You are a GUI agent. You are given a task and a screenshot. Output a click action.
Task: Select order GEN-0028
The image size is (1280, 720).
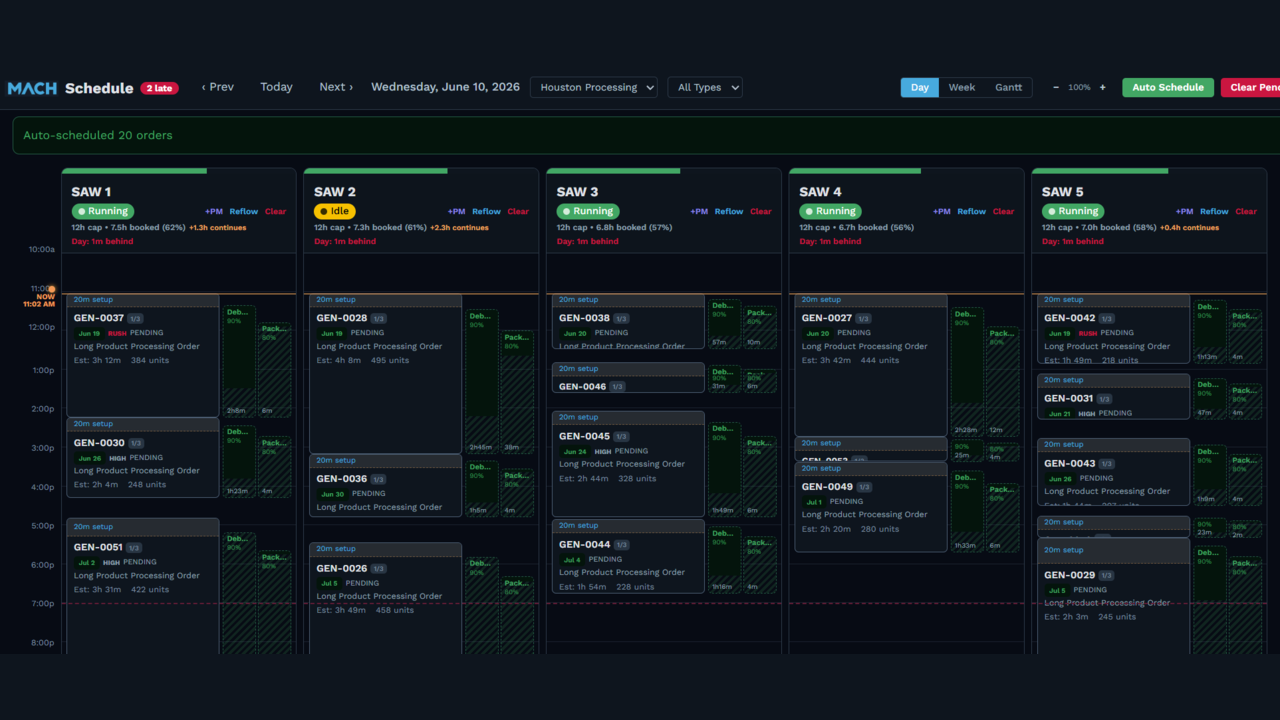click(386, 374)
